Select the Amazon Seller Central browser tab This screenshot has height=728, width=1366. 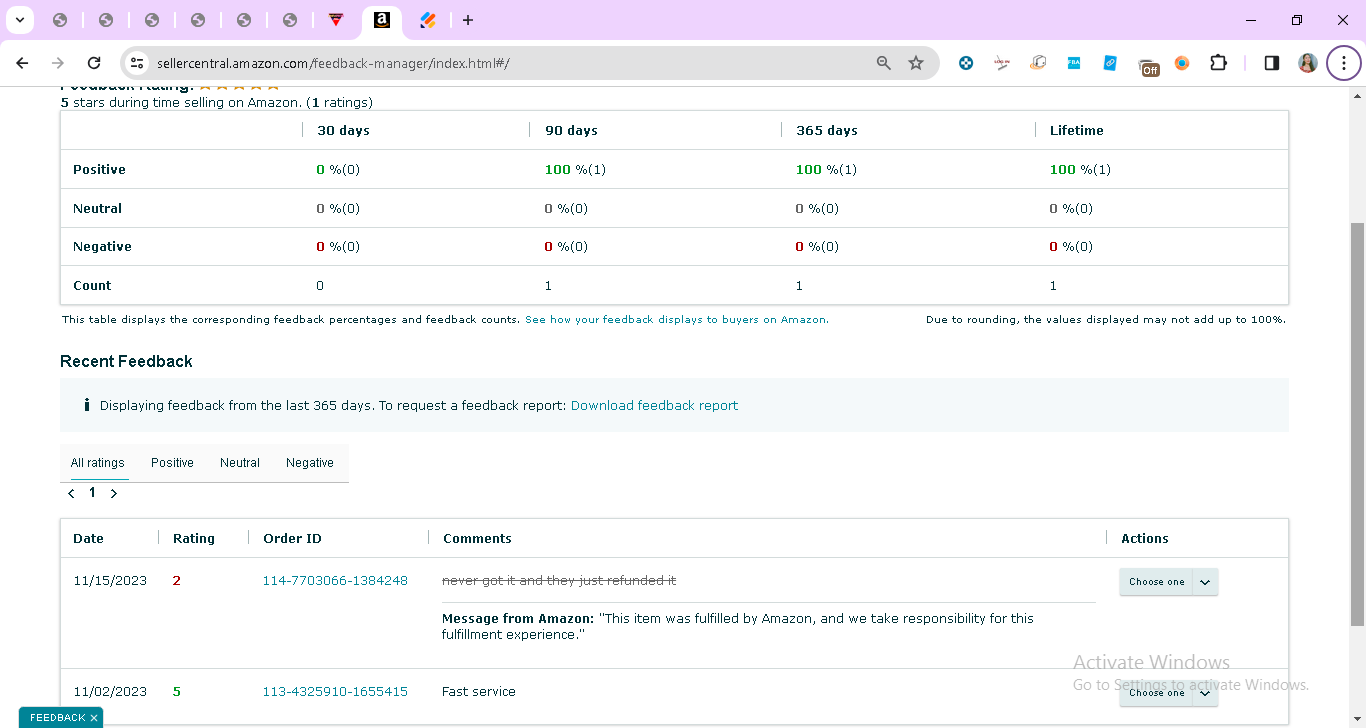pyautogui.click(x=382, y=20)
